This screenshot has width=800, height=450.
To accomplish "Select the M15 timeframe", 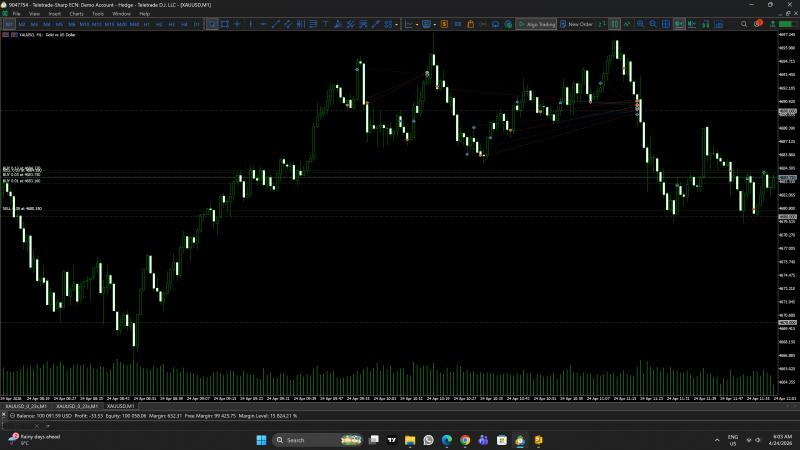I will pos(109,24).
